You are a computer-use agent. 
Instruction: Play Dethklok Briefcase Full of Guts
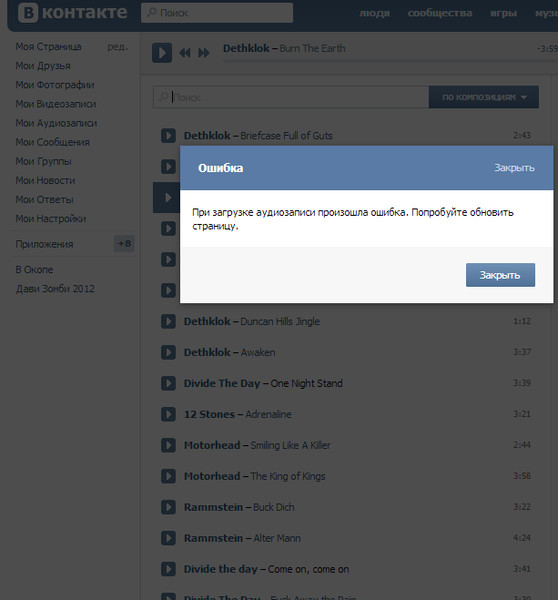click(168, 135)
